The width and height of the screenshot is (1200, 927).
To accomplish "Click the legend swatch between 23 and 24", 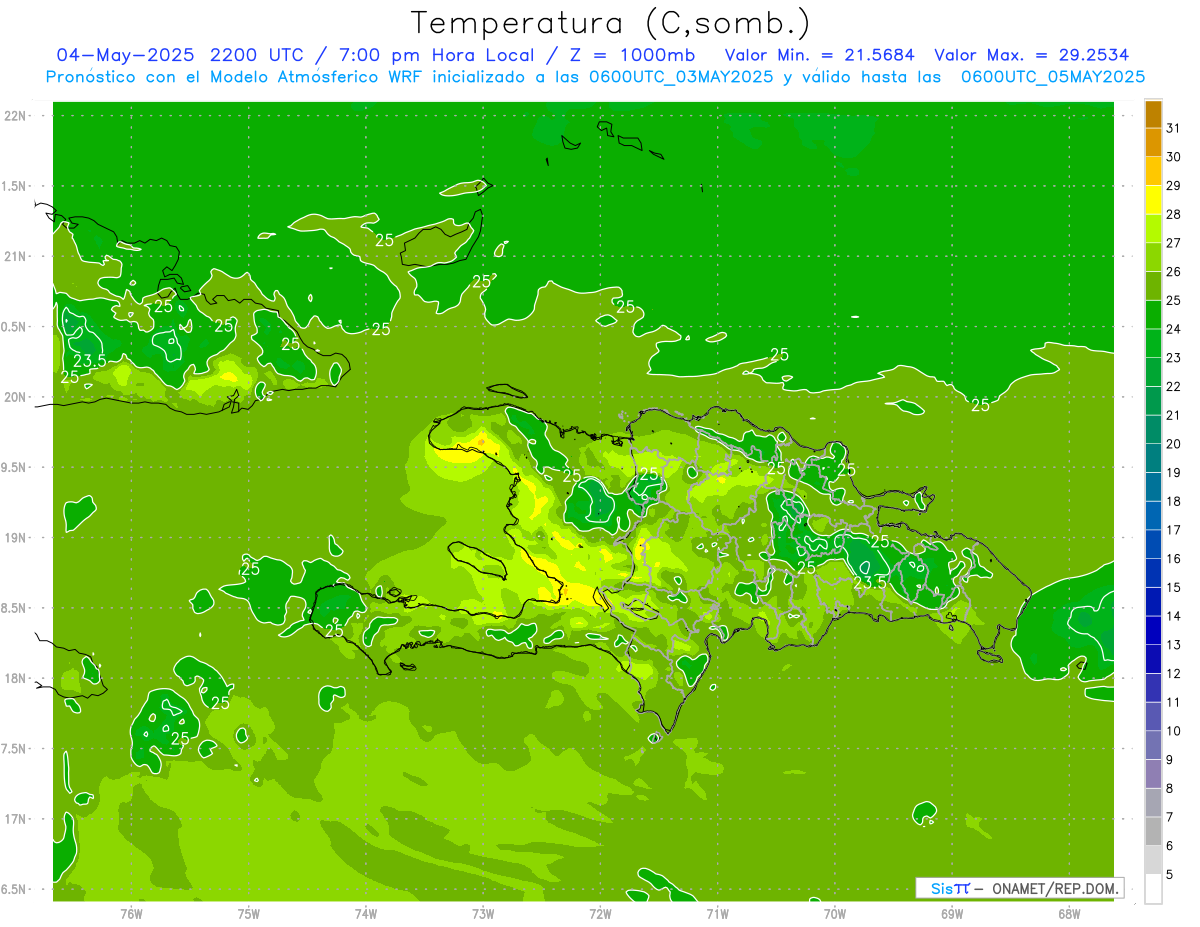I will [x=1153, y=343].
